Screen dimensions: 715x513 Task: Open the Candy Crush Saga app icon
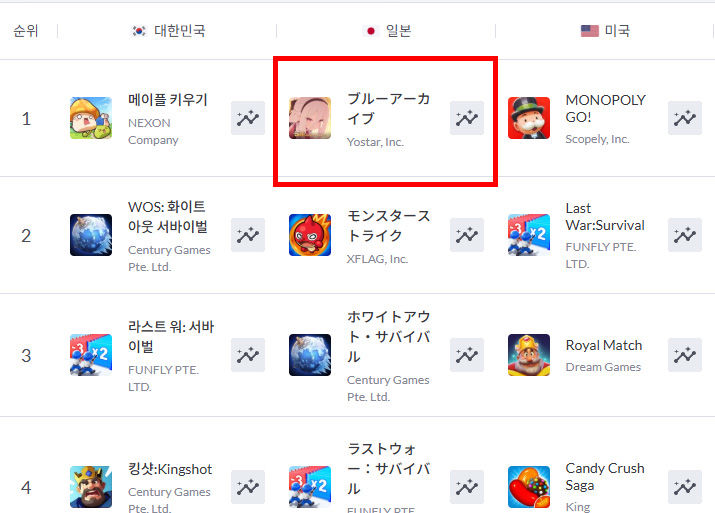pos(529,487)
